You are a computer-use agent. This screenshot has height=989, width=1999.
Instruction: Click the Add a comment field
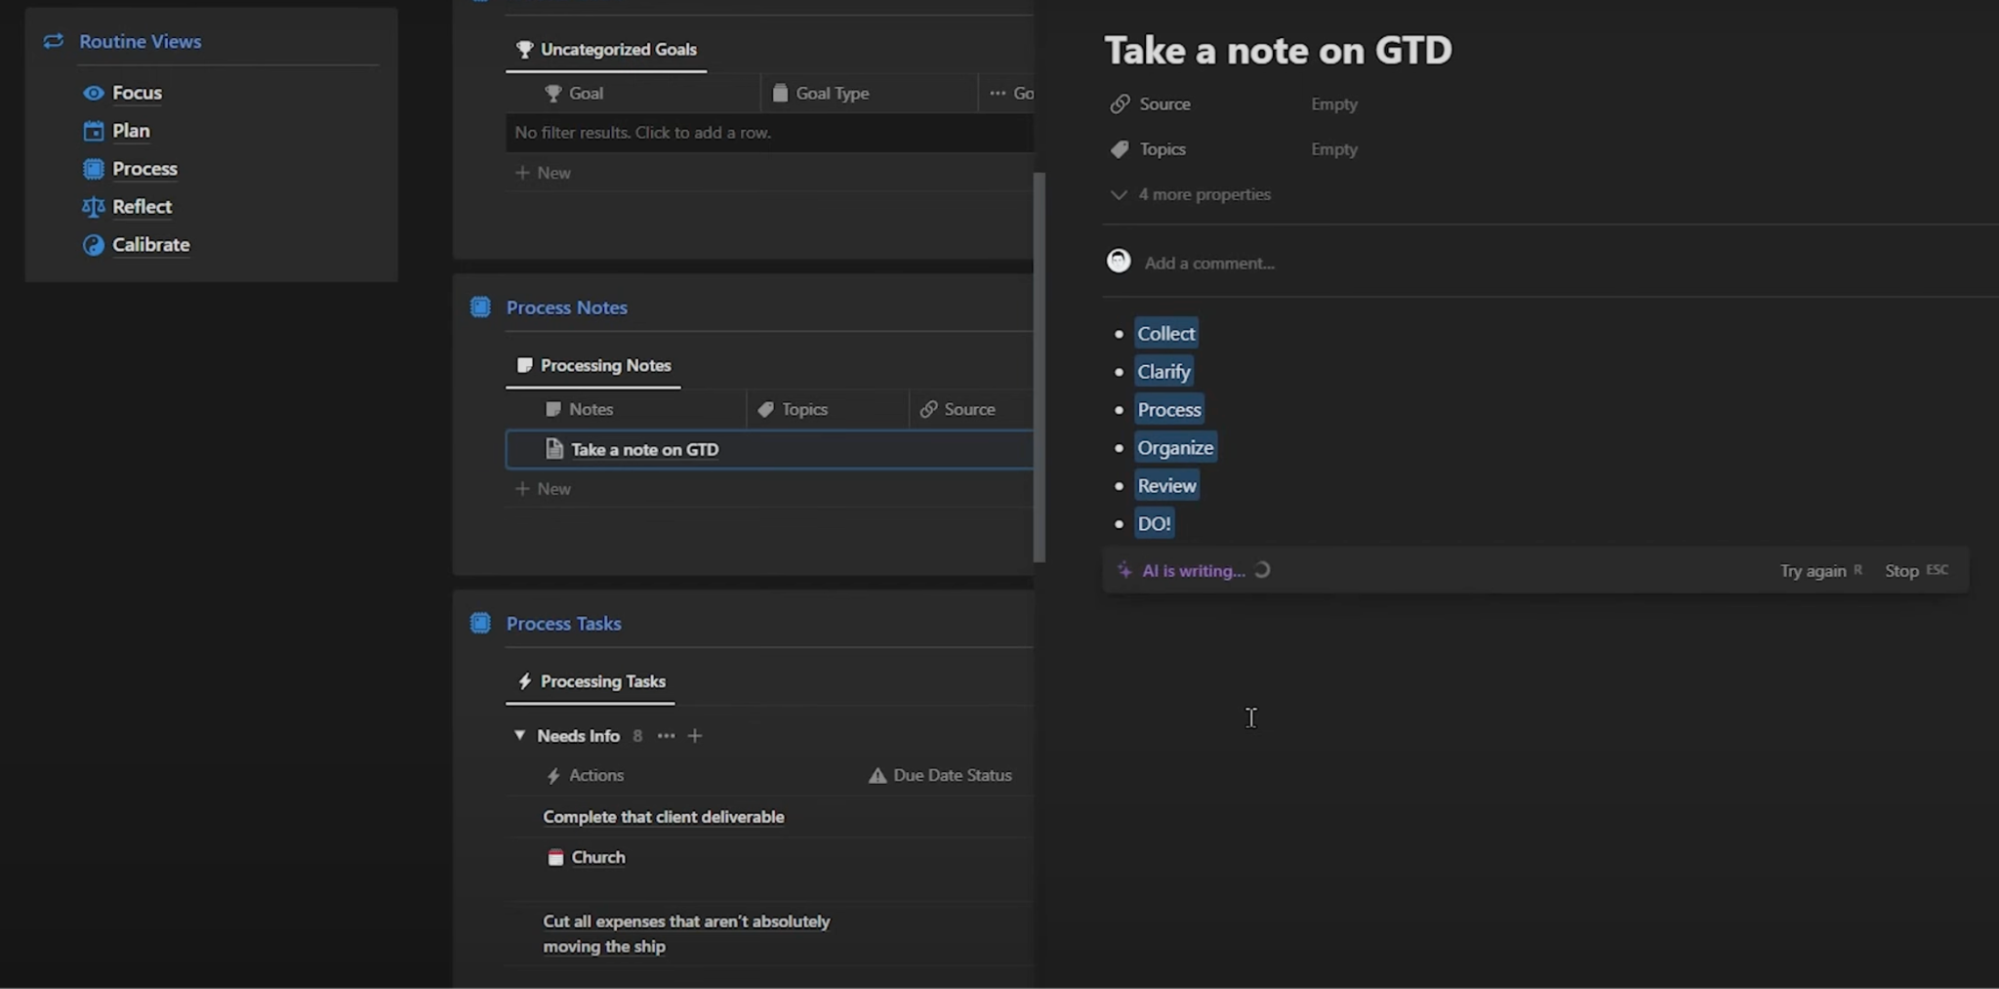point(1209,263)
